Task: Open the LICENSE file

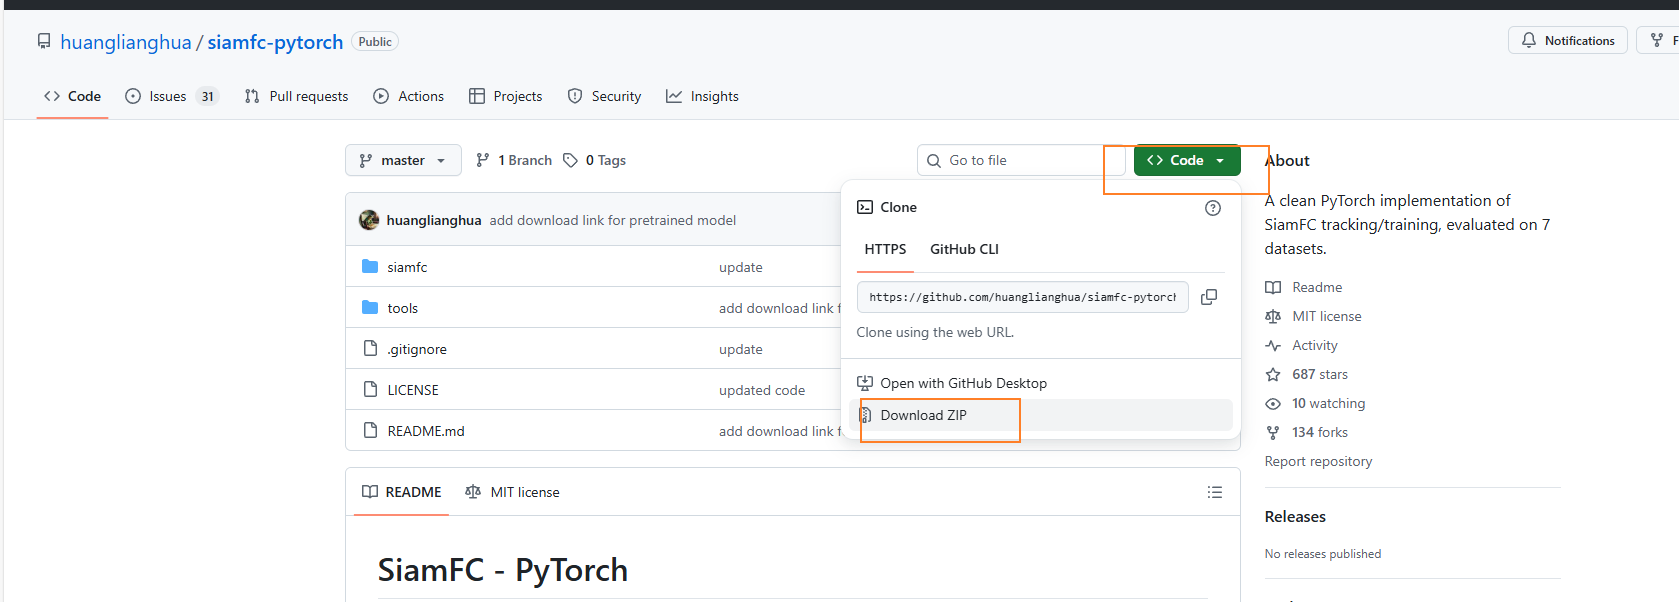Action: (x=413, y=390)
